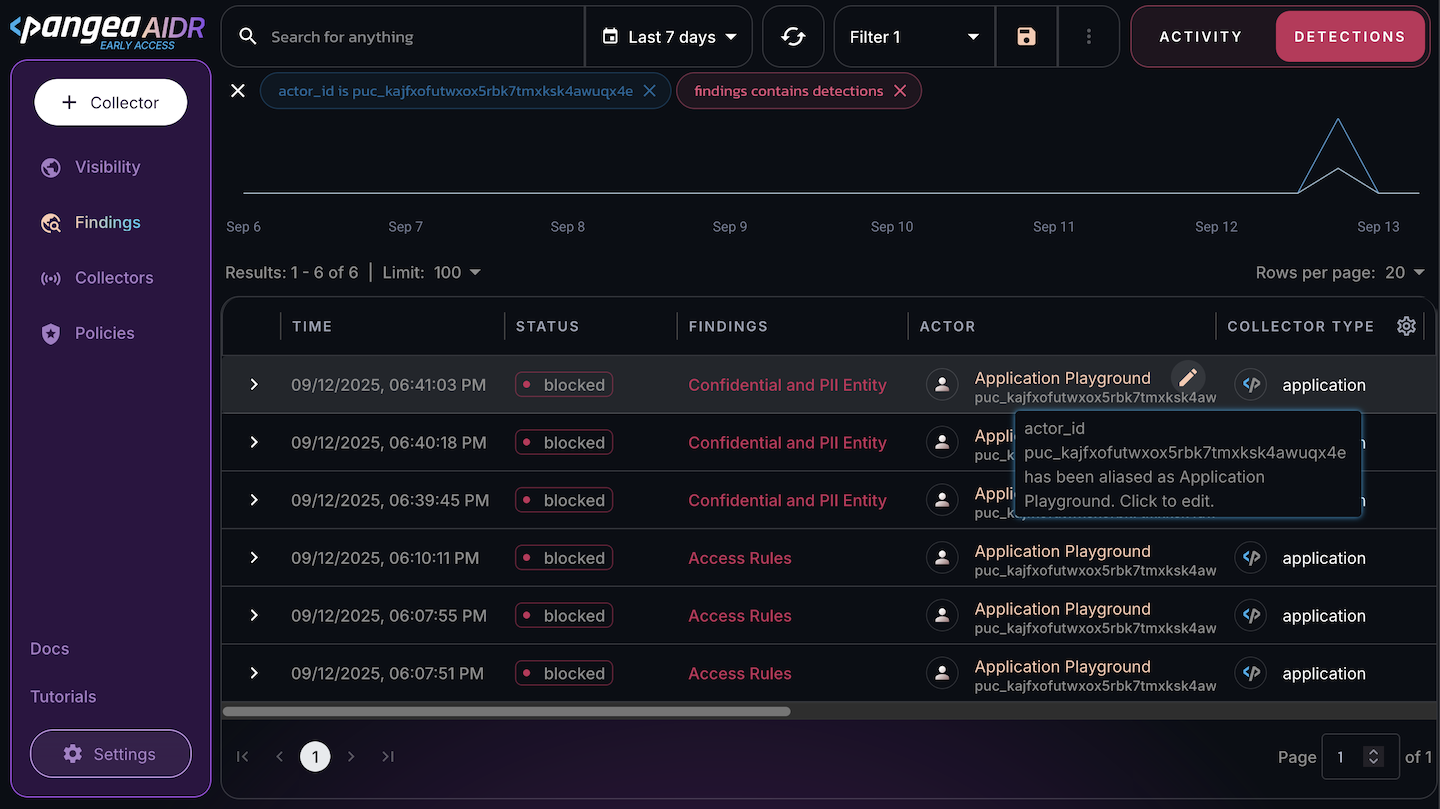
Task: Remove the findings contains detections chip
Action: coord(900,91)
